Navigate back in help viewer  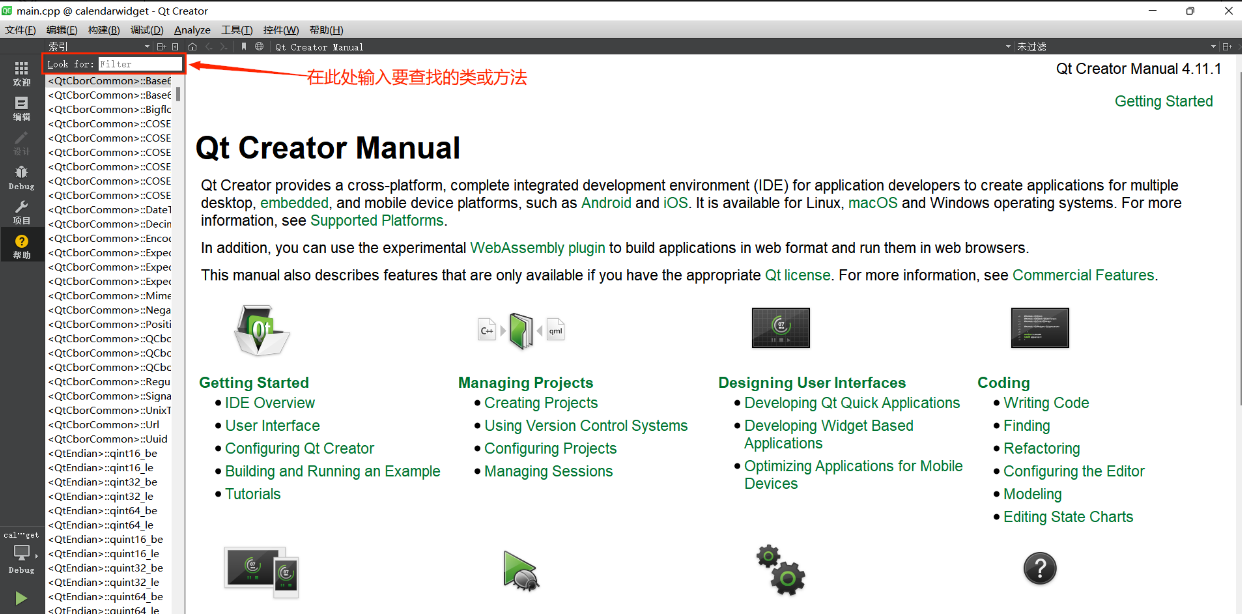click(x=209, y=46)
